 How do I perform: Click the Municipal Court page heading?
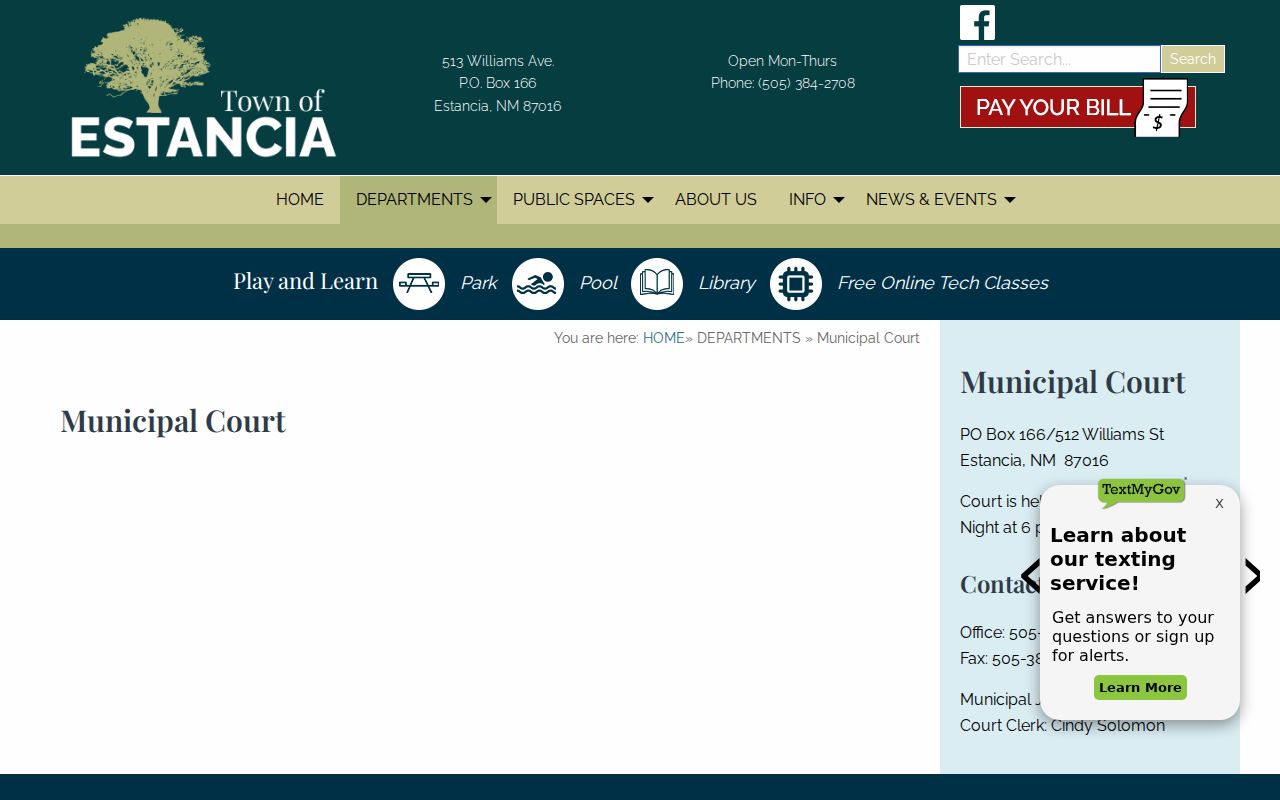point(173,421)
